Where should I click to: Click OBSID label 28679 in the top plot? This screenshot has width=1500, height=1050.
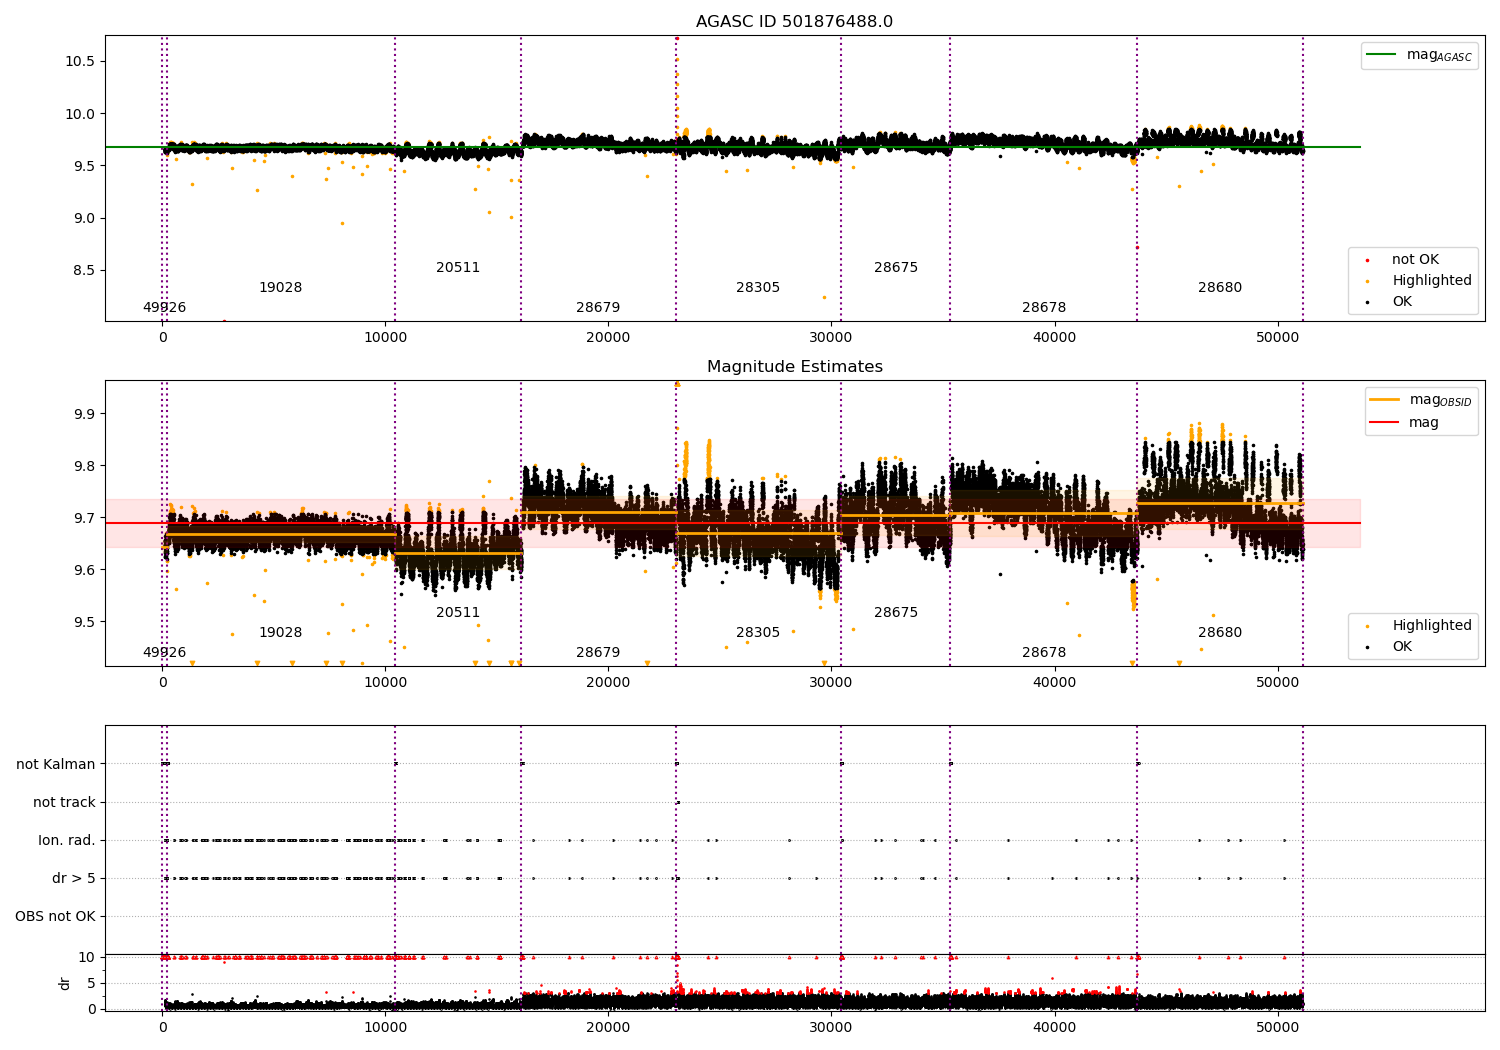pos(598,308)
